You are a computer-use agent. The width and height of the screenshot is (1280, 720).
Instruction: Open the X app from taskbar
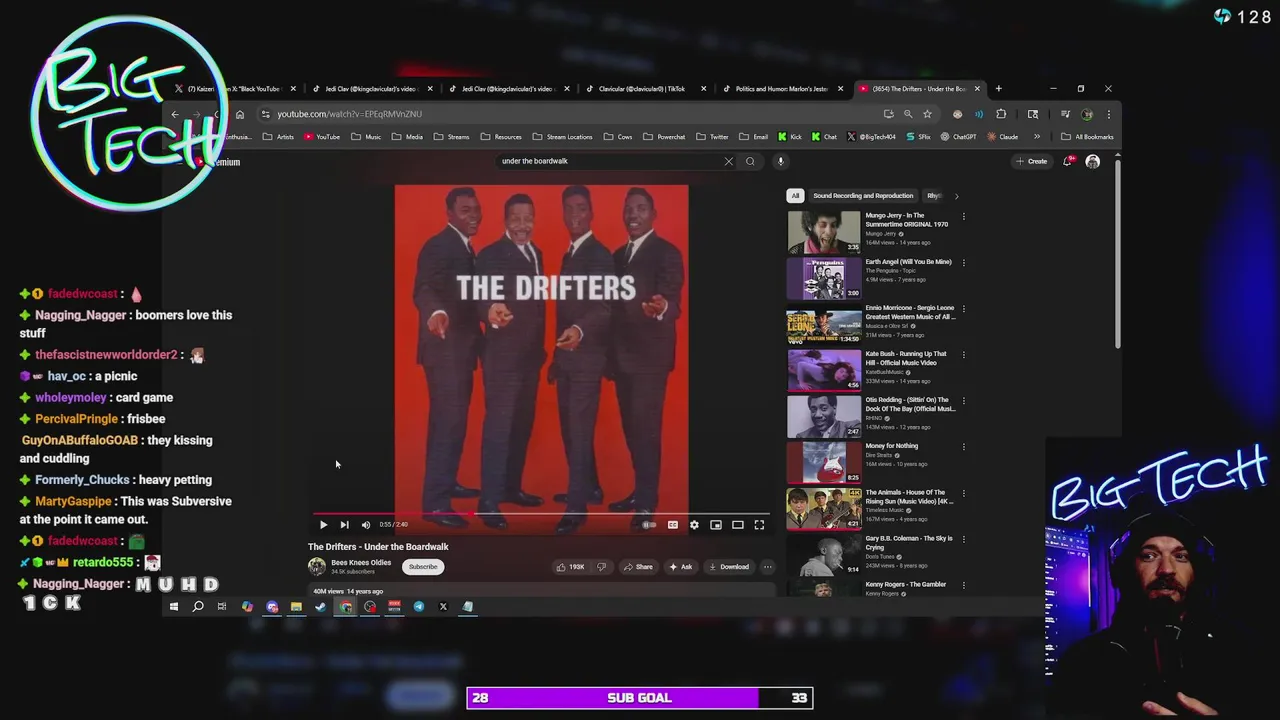[x=443, y=607]
